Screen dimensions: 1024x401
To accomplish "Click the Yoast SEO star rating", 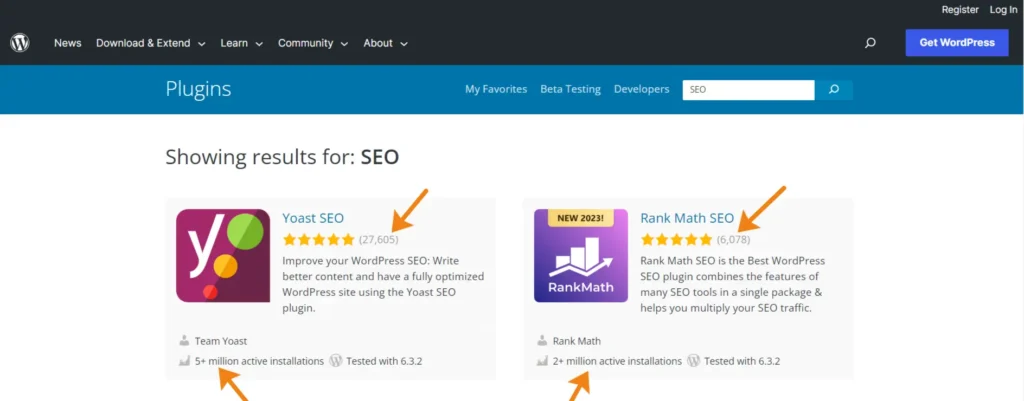I will pyautogui.click(x=319, y=240).
